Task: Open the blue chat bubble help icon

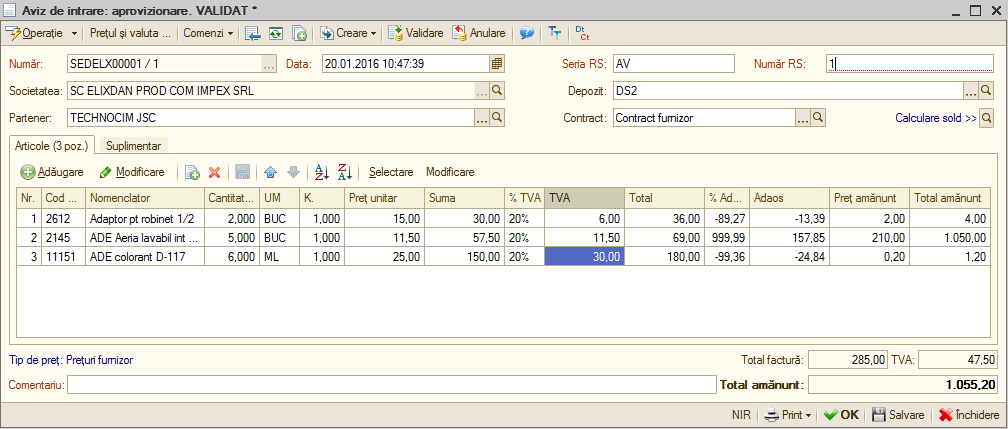Action: pos(526,33)
